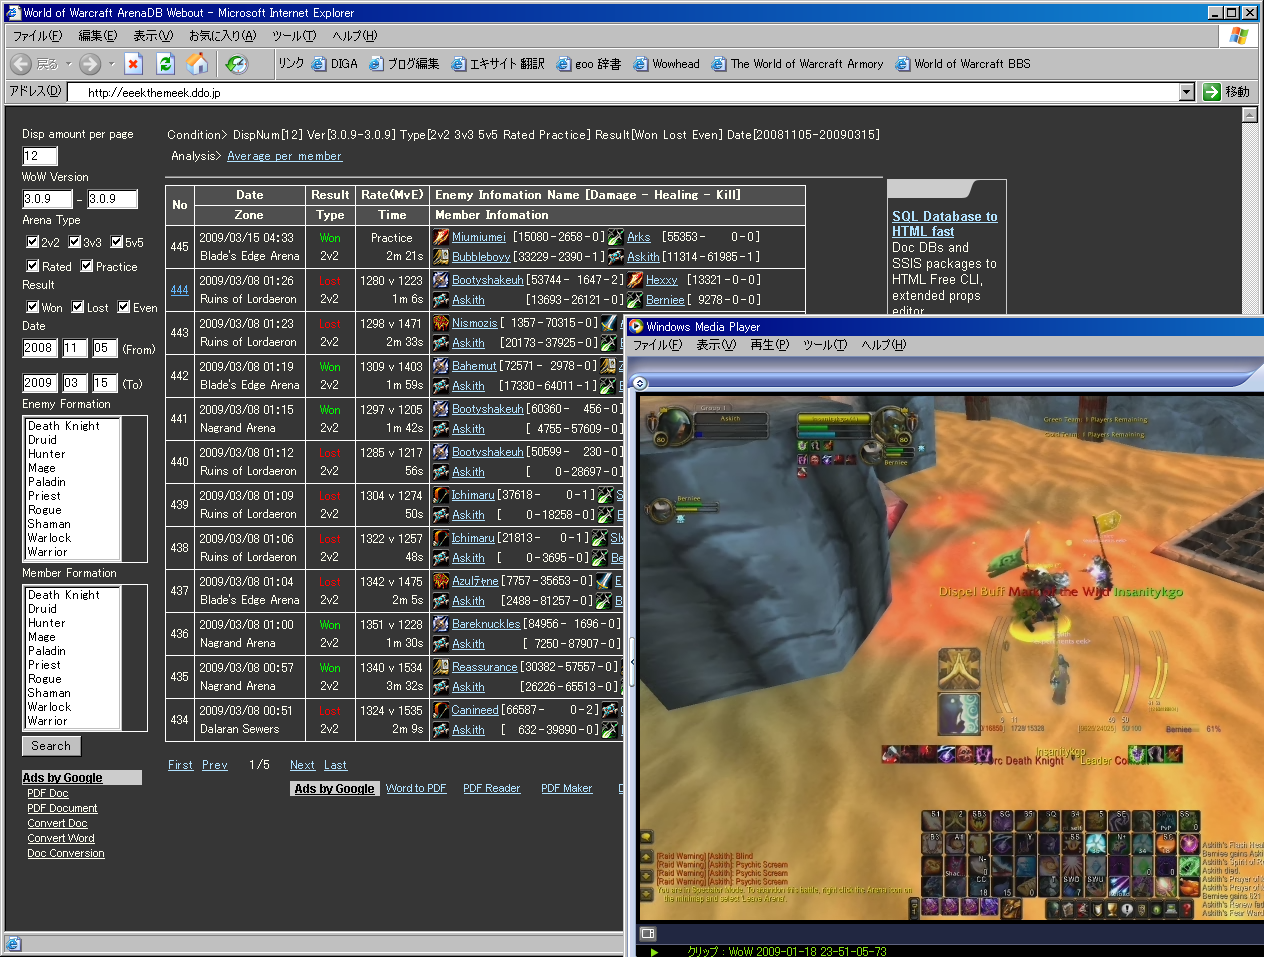Click the Home icon in IE toolbar

click(198, 64)
